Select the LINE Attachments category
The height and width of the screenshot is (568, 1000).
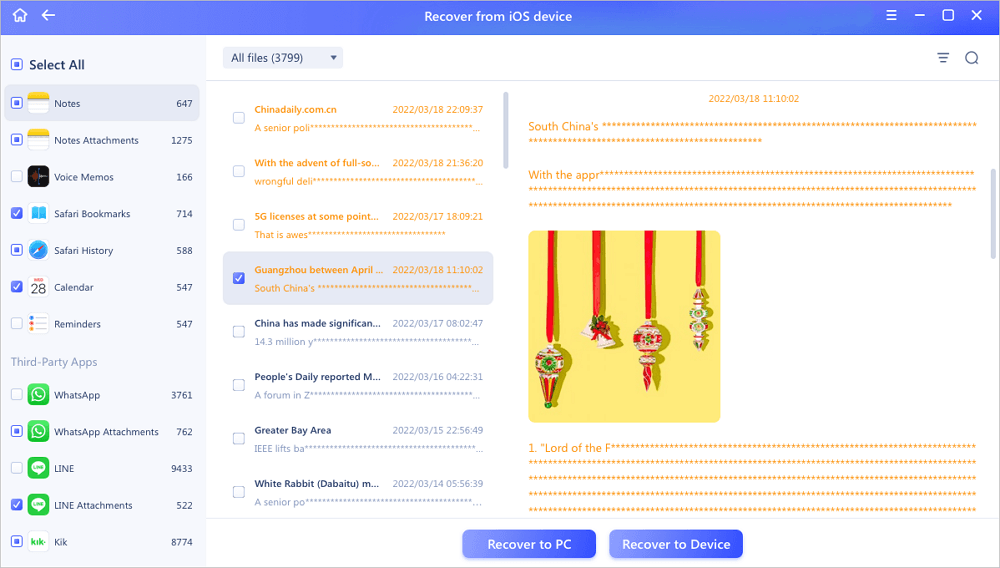102,505
